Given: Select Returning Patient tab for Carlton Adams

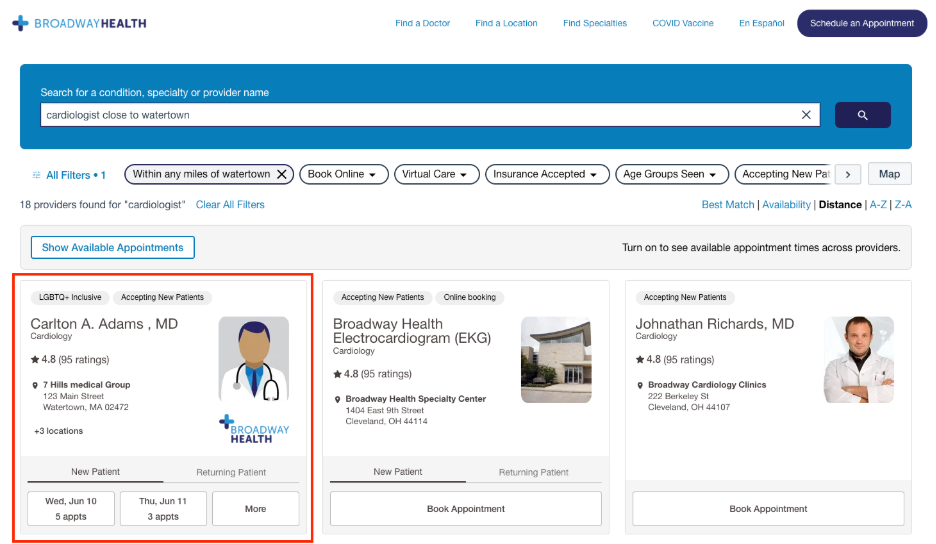Looking at the screenshot, I should 231,472.
